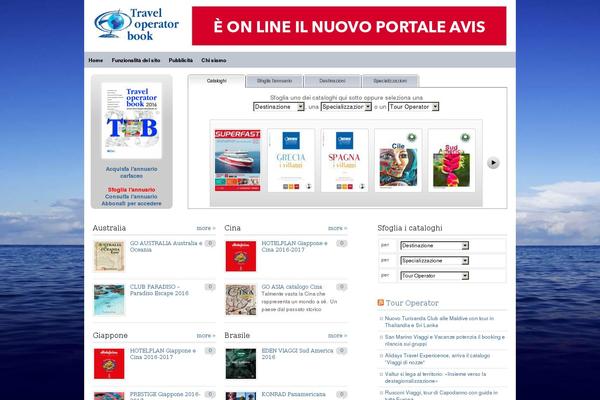Viewport: 600px width, 400px height.
Task: Click more link next to Cina
Action: pyautogui.click(x=338, y=228)
